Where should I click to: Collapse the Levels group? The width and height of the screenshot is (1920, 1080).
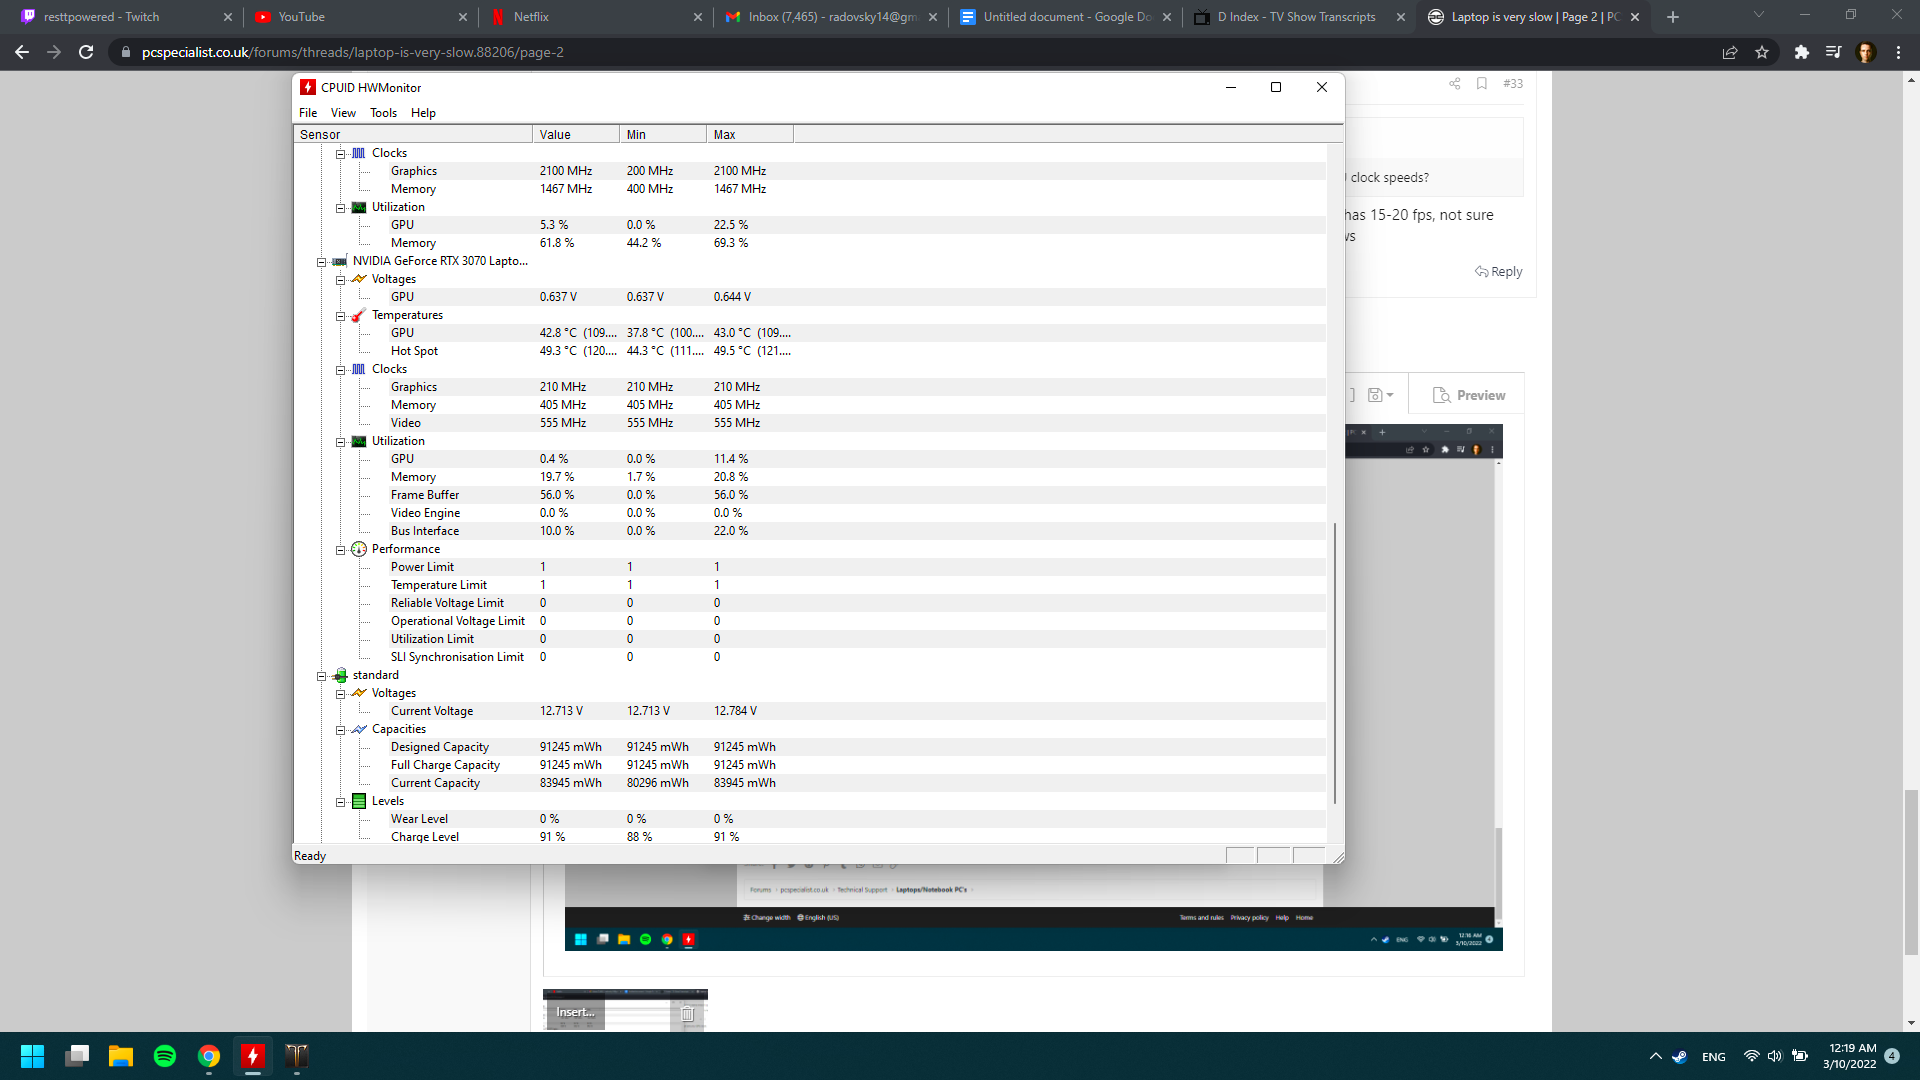click(340, 802)
